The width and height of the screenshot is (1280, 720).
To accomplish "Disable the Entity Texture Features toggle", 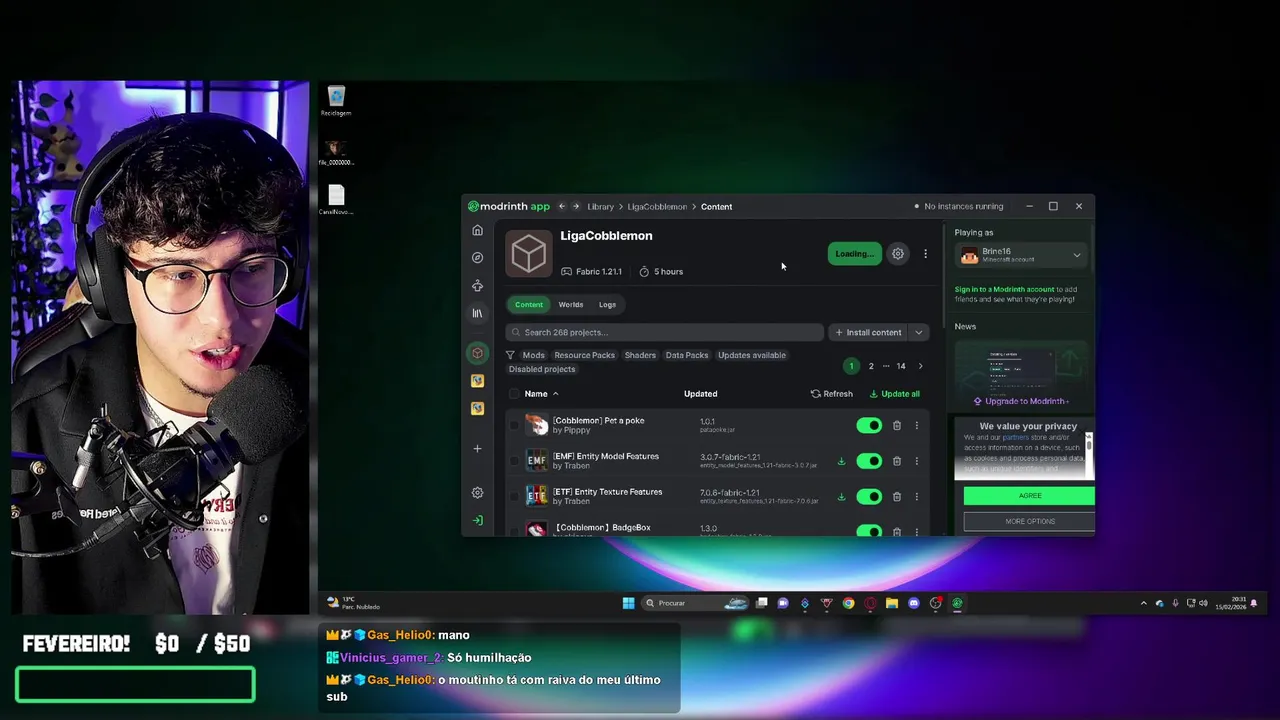I will (x=869, y=497).
